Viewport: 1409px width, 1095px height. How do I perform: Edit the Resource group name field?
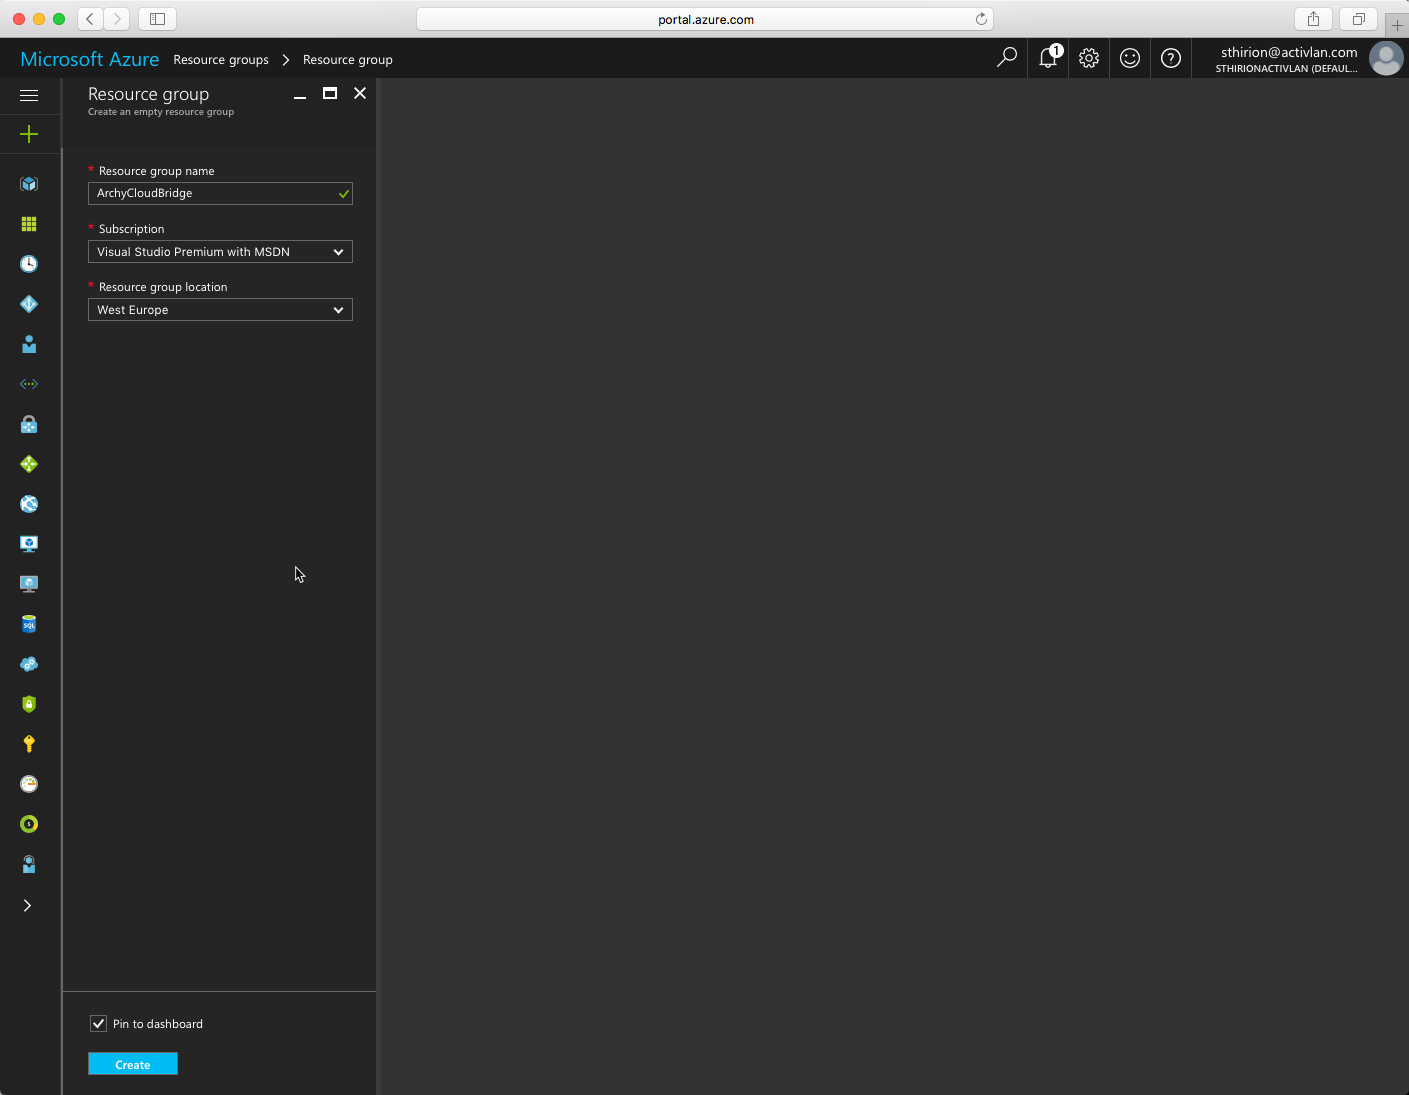pos(220,193)
